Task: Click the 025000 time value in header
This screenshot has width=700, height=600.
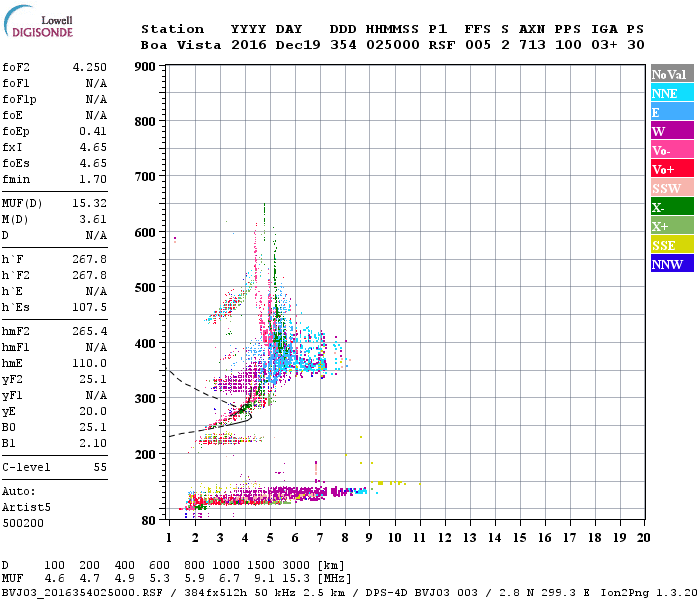Action: point(393,45)
